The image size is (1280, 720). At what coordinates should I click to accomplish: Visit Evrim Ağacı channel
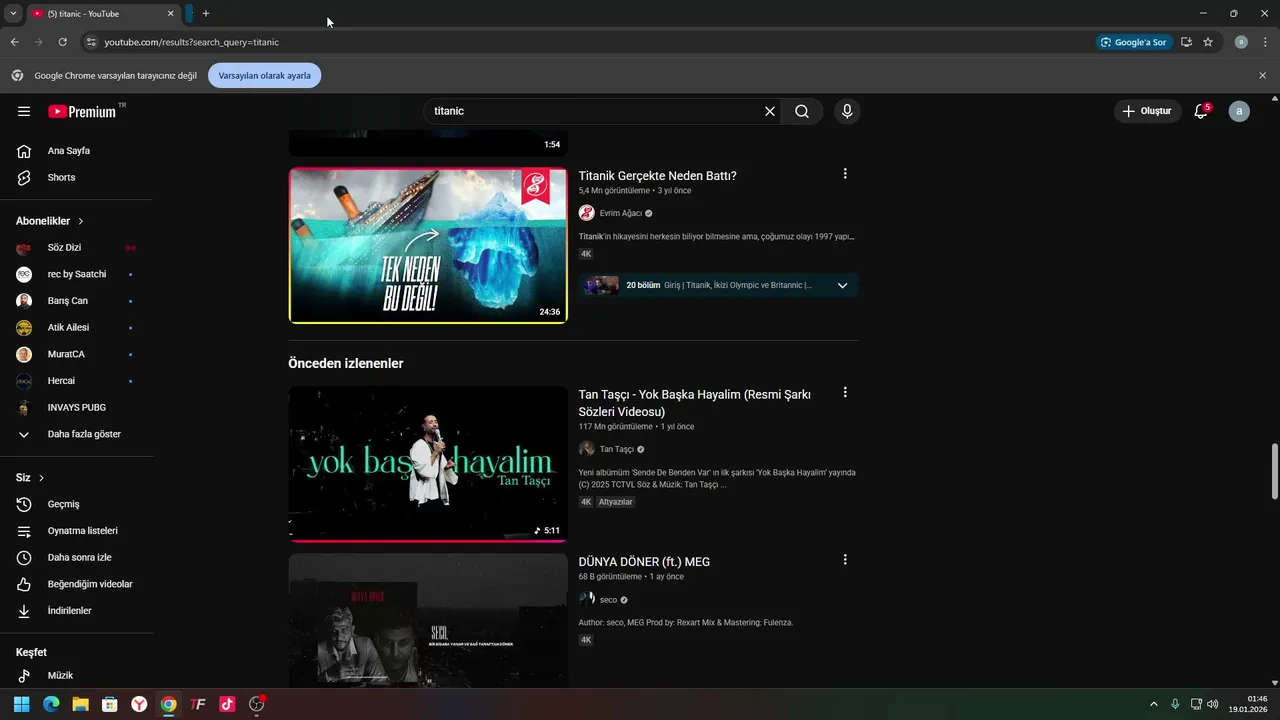(x=621, y=213)
